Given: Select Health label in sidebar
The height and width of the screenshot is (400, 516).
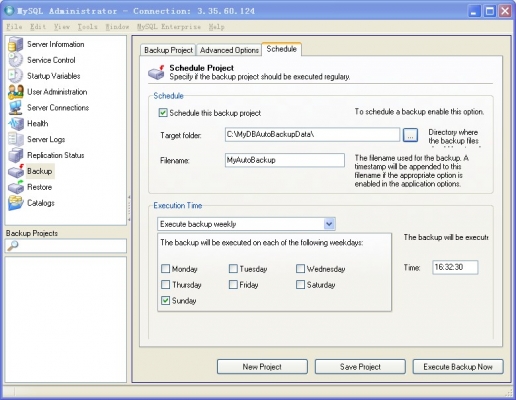Looking at the screenshot, I should click(x=38, y=124).
